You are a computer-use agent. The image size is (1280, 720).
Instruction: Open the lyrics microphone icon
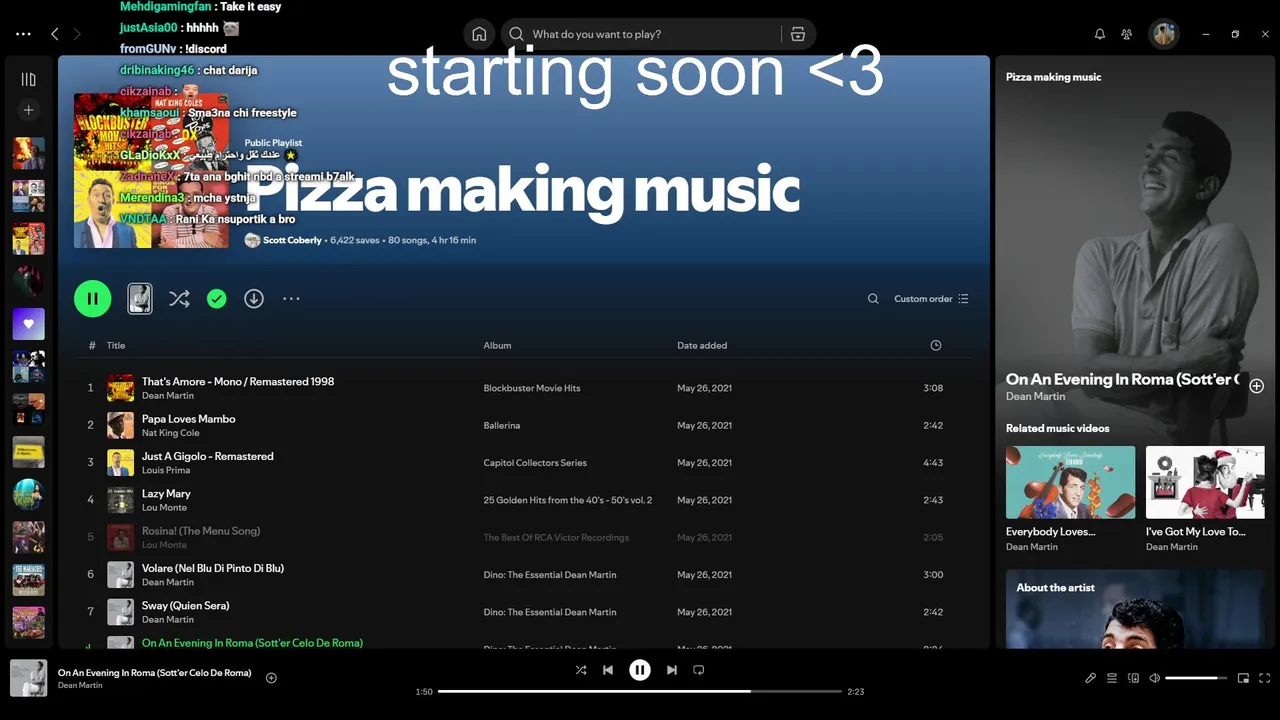(1091, 678)
